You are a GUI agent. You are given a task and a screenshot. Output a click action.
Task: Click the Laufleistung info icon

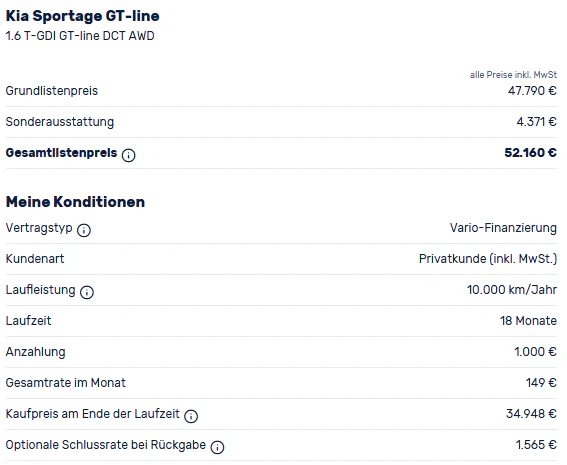pyautogui.click(x=87, y=292)
